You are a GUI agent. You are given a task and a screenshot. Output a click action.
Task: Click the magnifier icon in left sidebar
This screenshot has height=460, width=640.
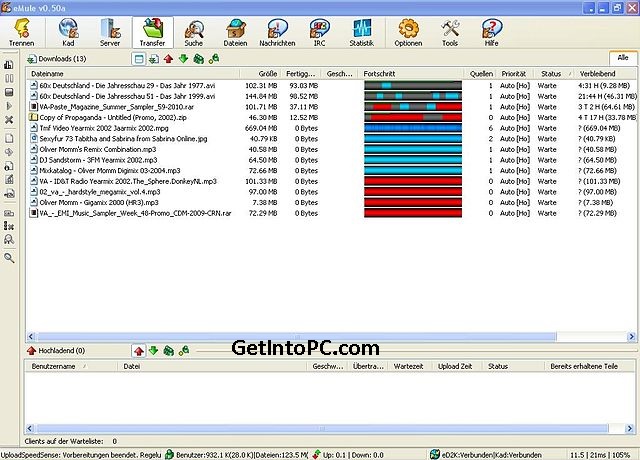pyautogui.click(x=9, y=258)
